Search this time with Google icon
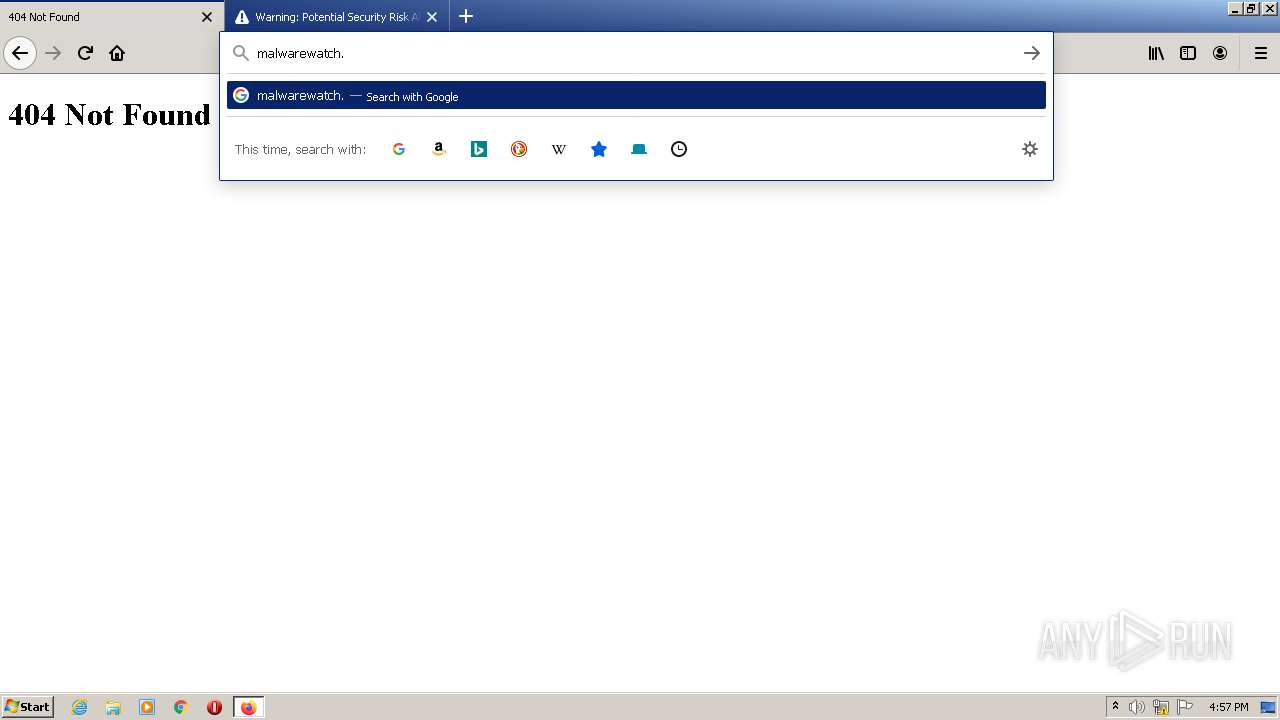This screenshot has height=720, width=1280. 399,149
